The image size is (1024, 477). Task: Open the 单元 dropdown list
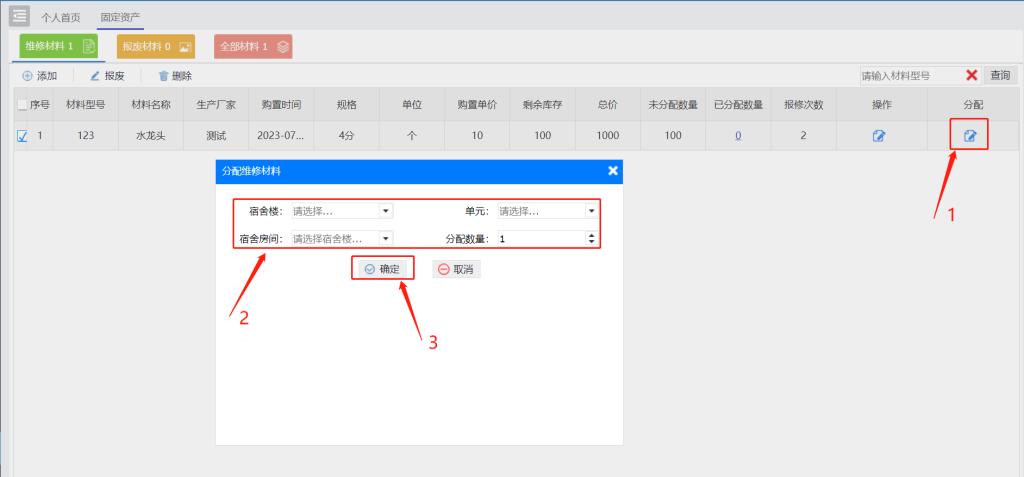[x=591, y=211]
